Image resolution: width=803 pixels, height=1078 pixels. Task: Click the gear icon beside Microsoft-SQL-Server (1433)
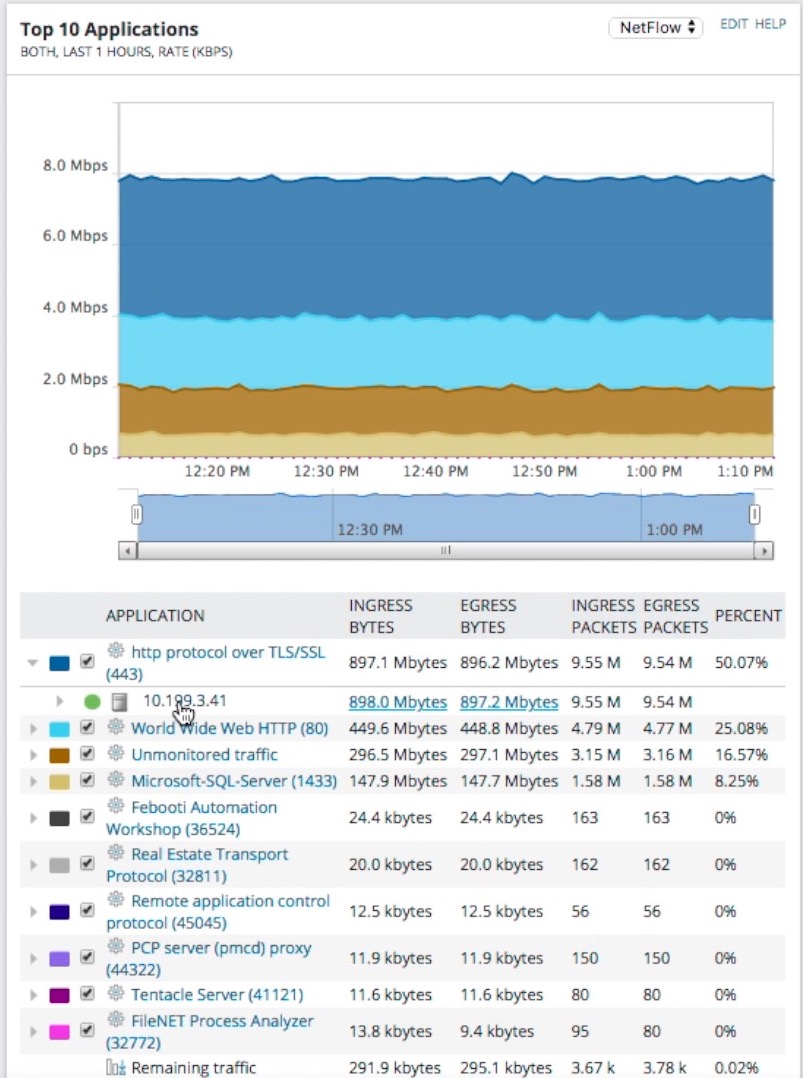coord(116,777)
